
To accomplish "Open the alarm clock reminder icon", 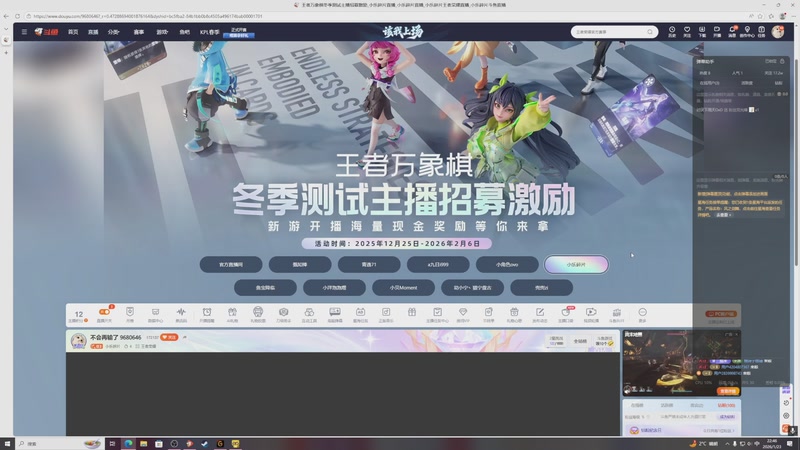I will [207, 314].
